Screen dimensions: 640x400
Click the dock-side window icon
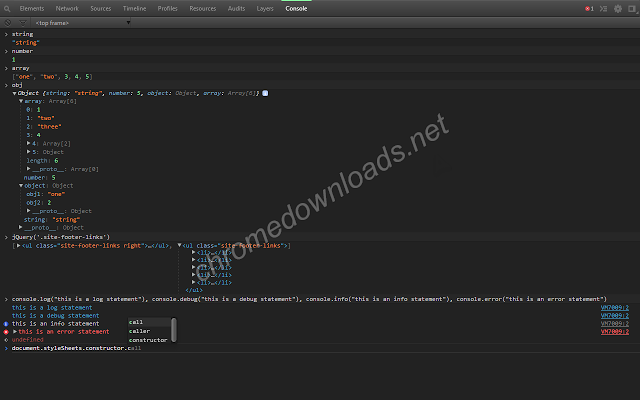point(632,9)
